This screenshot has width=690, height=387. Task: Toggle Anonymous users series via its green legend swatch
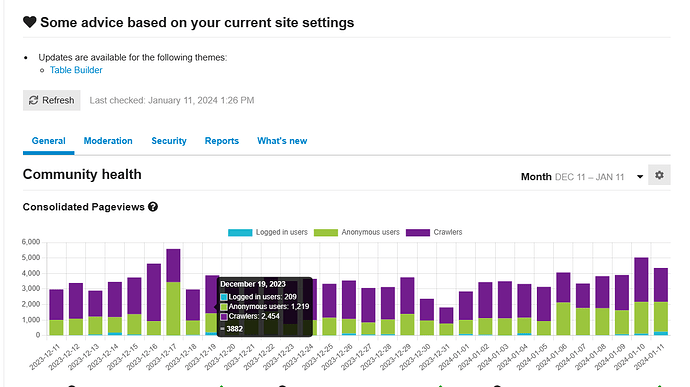[326, 232]
